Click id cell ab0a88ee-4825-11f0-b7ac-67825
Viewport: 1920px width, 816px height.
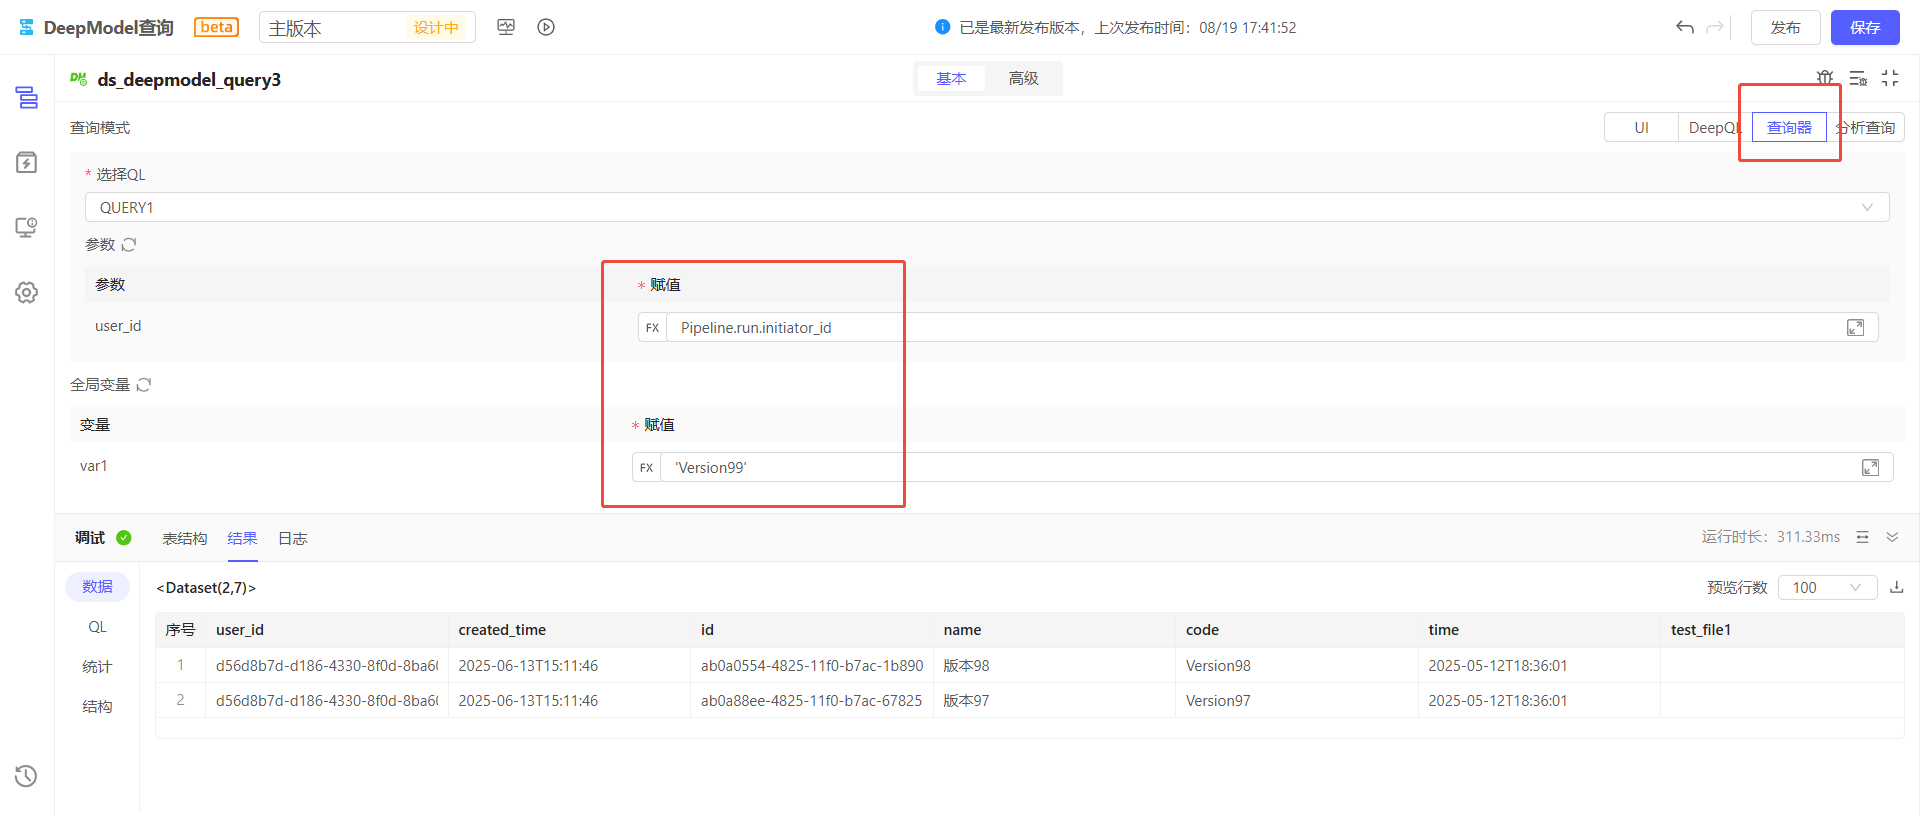point(811,700)
